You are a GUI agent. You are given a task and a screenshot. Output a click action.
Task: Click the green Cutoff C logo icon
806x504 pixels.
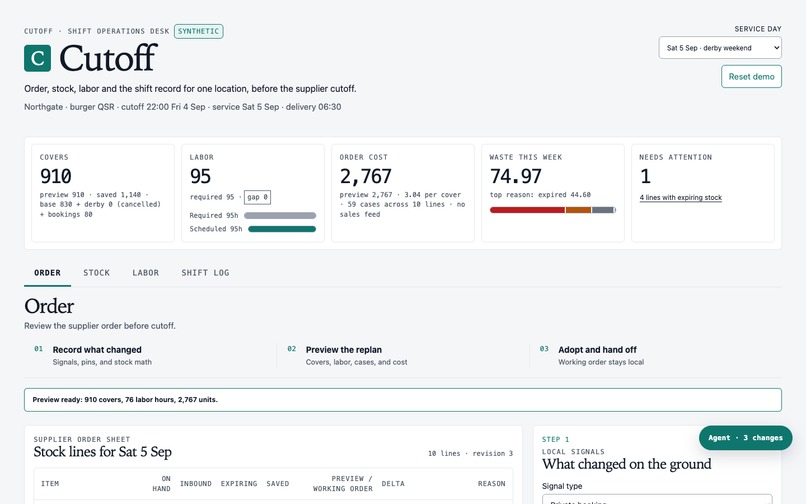(x=38, y=58)
